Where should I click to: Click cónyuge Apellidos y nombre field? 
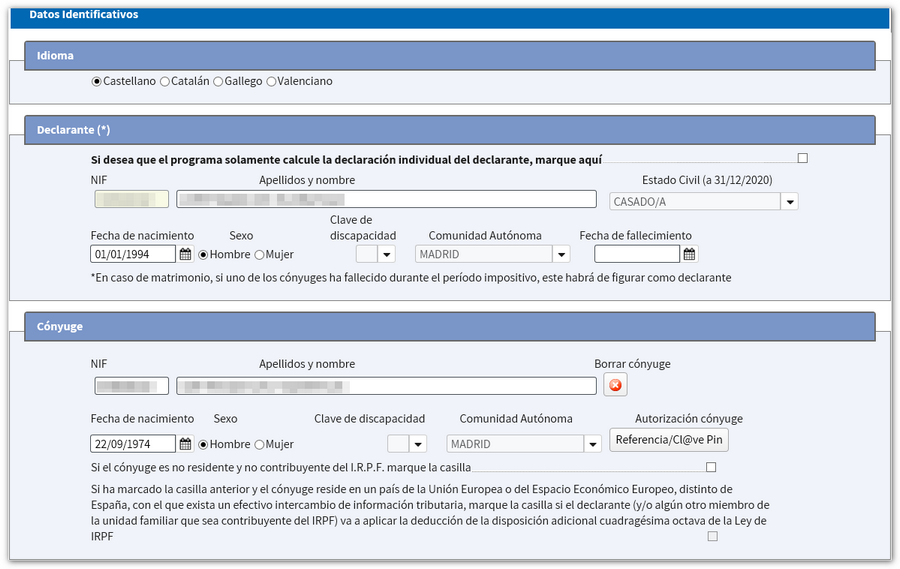click(x=386, y=386)
